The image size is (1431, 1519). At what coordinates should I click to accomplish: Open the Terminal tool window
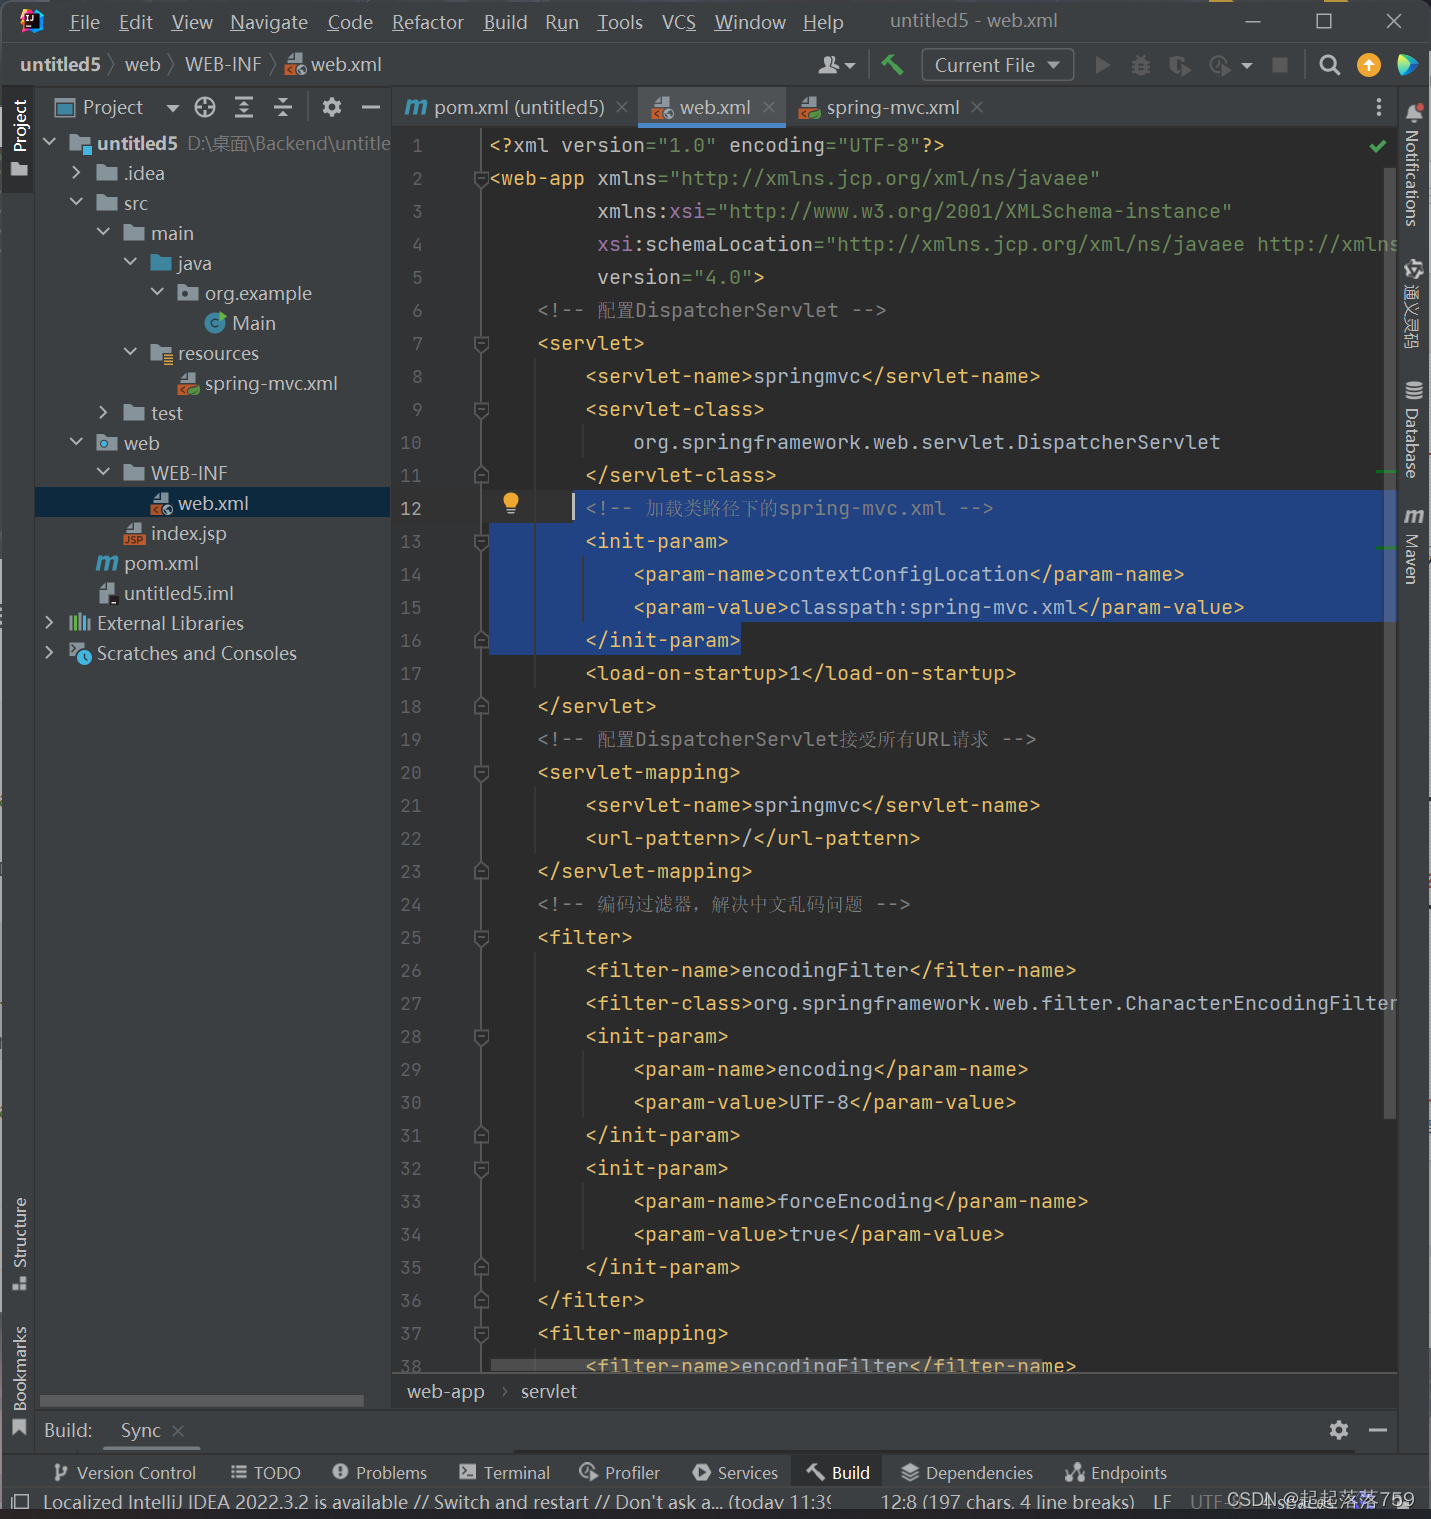(505, 1473)
